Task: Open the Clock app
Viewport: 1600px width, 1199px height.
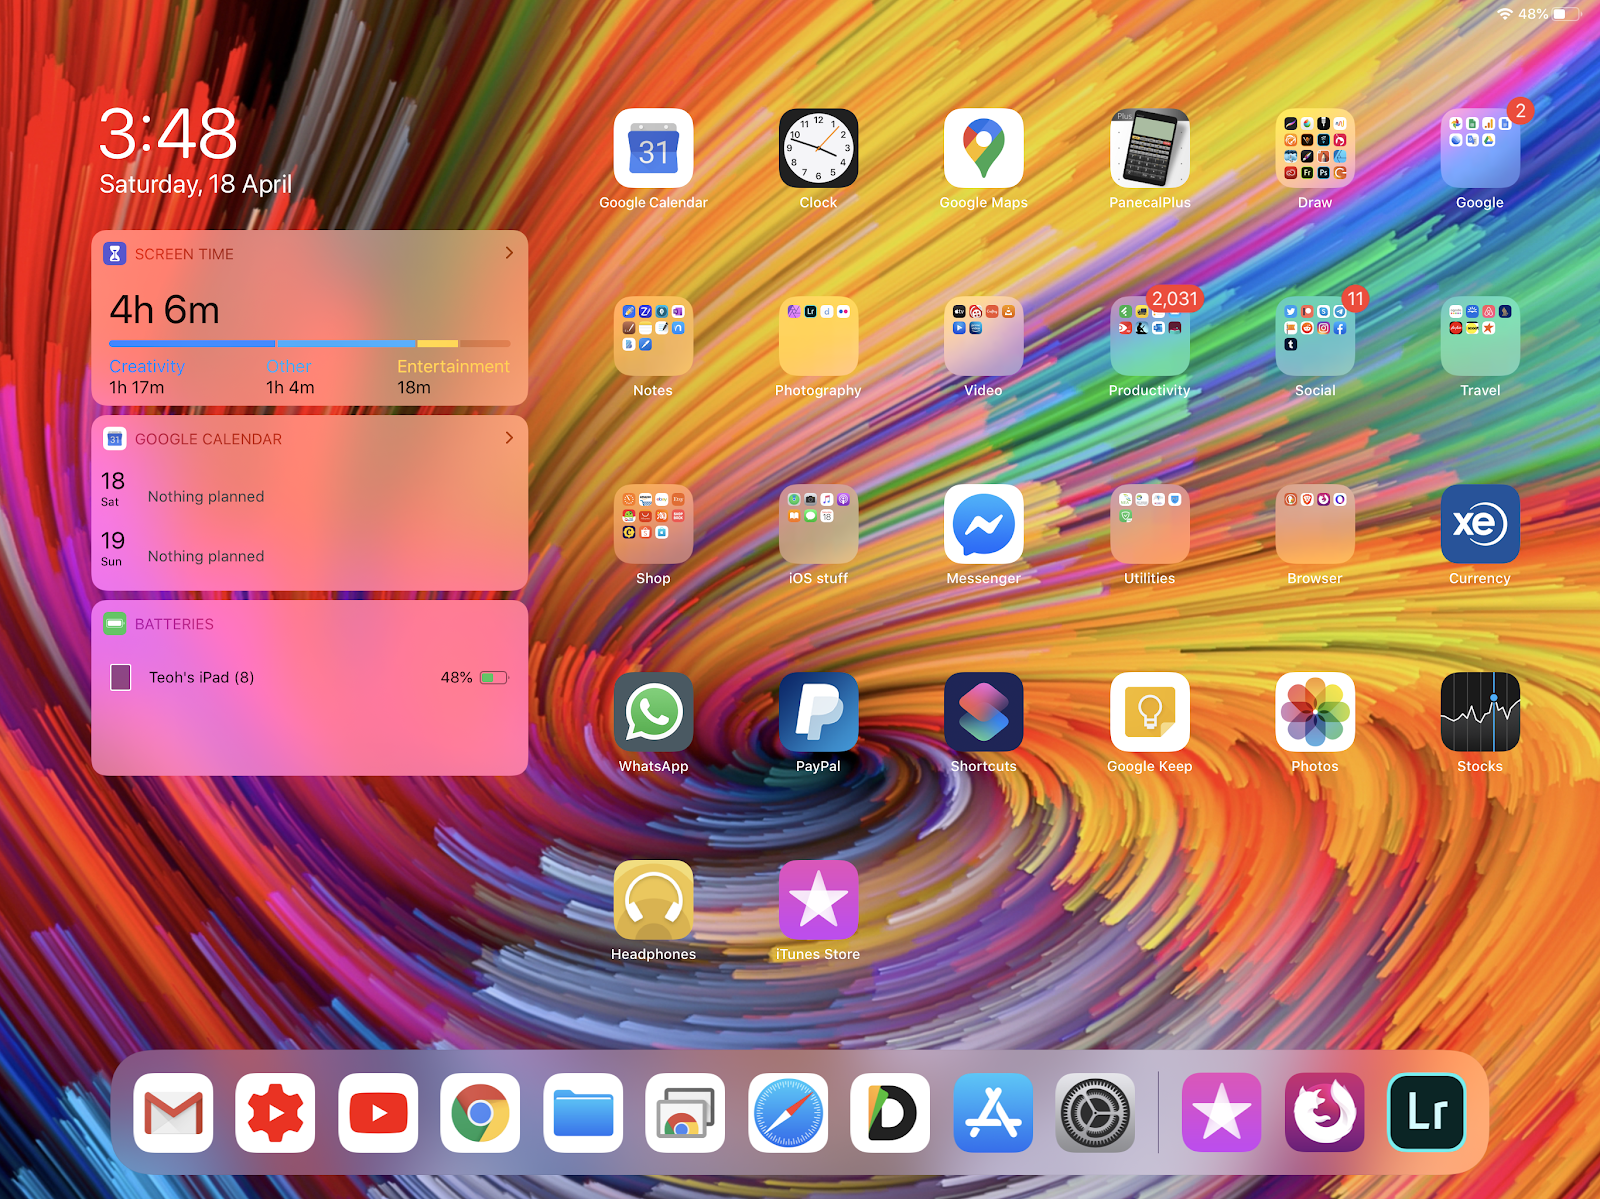Action: coord(818,148)
